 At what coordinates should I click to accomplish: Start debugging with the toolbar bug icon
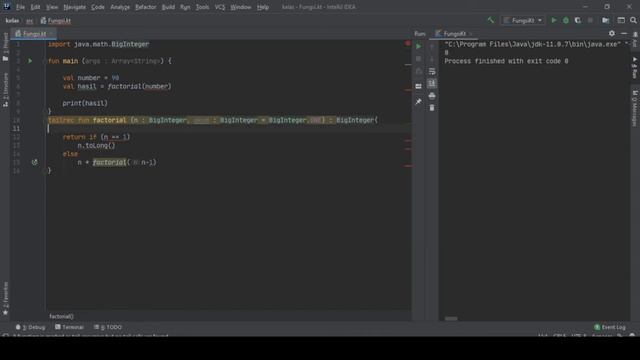(x=566, y=20)
